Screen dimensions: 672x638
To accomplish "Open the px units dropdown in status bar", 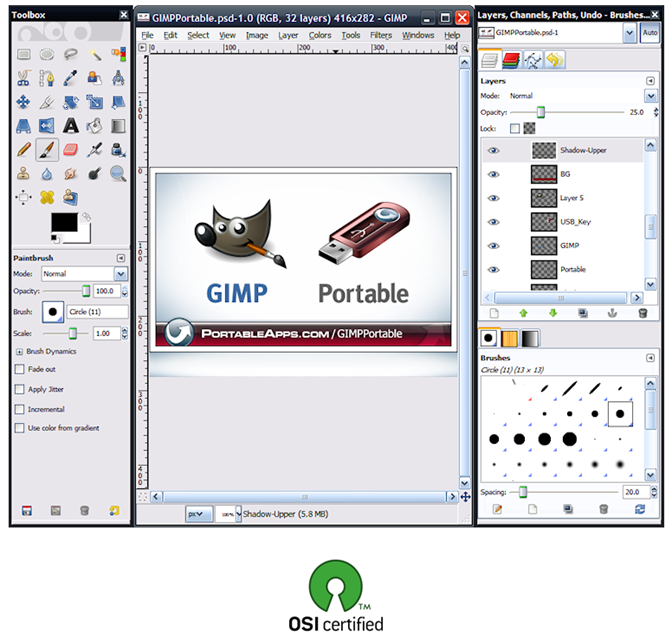I will tap(199, 514).
